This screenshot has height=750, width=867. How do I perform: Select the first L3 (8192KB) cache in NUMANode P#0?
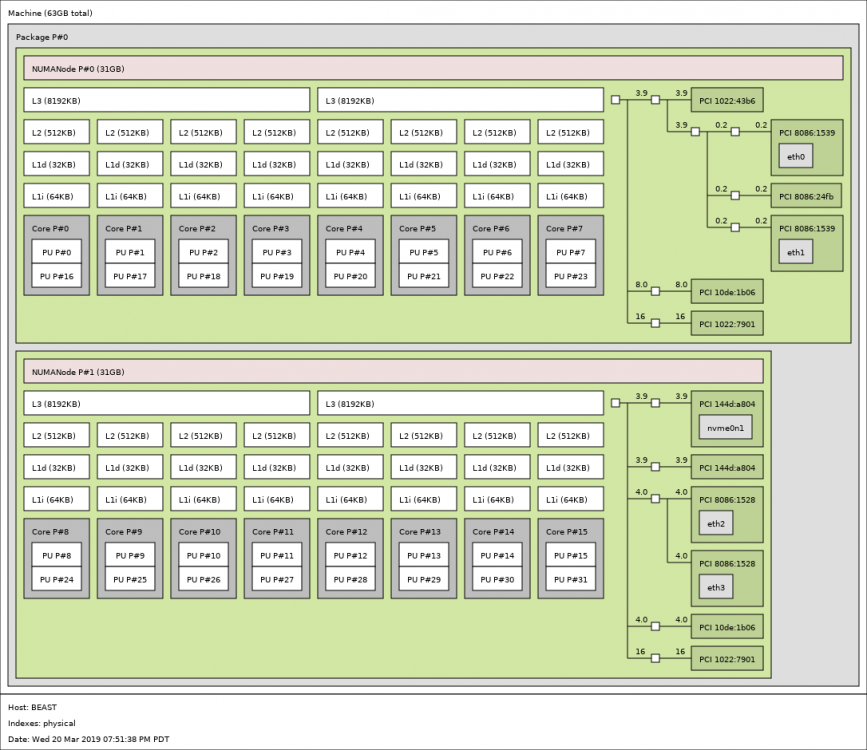click(166, 100)
